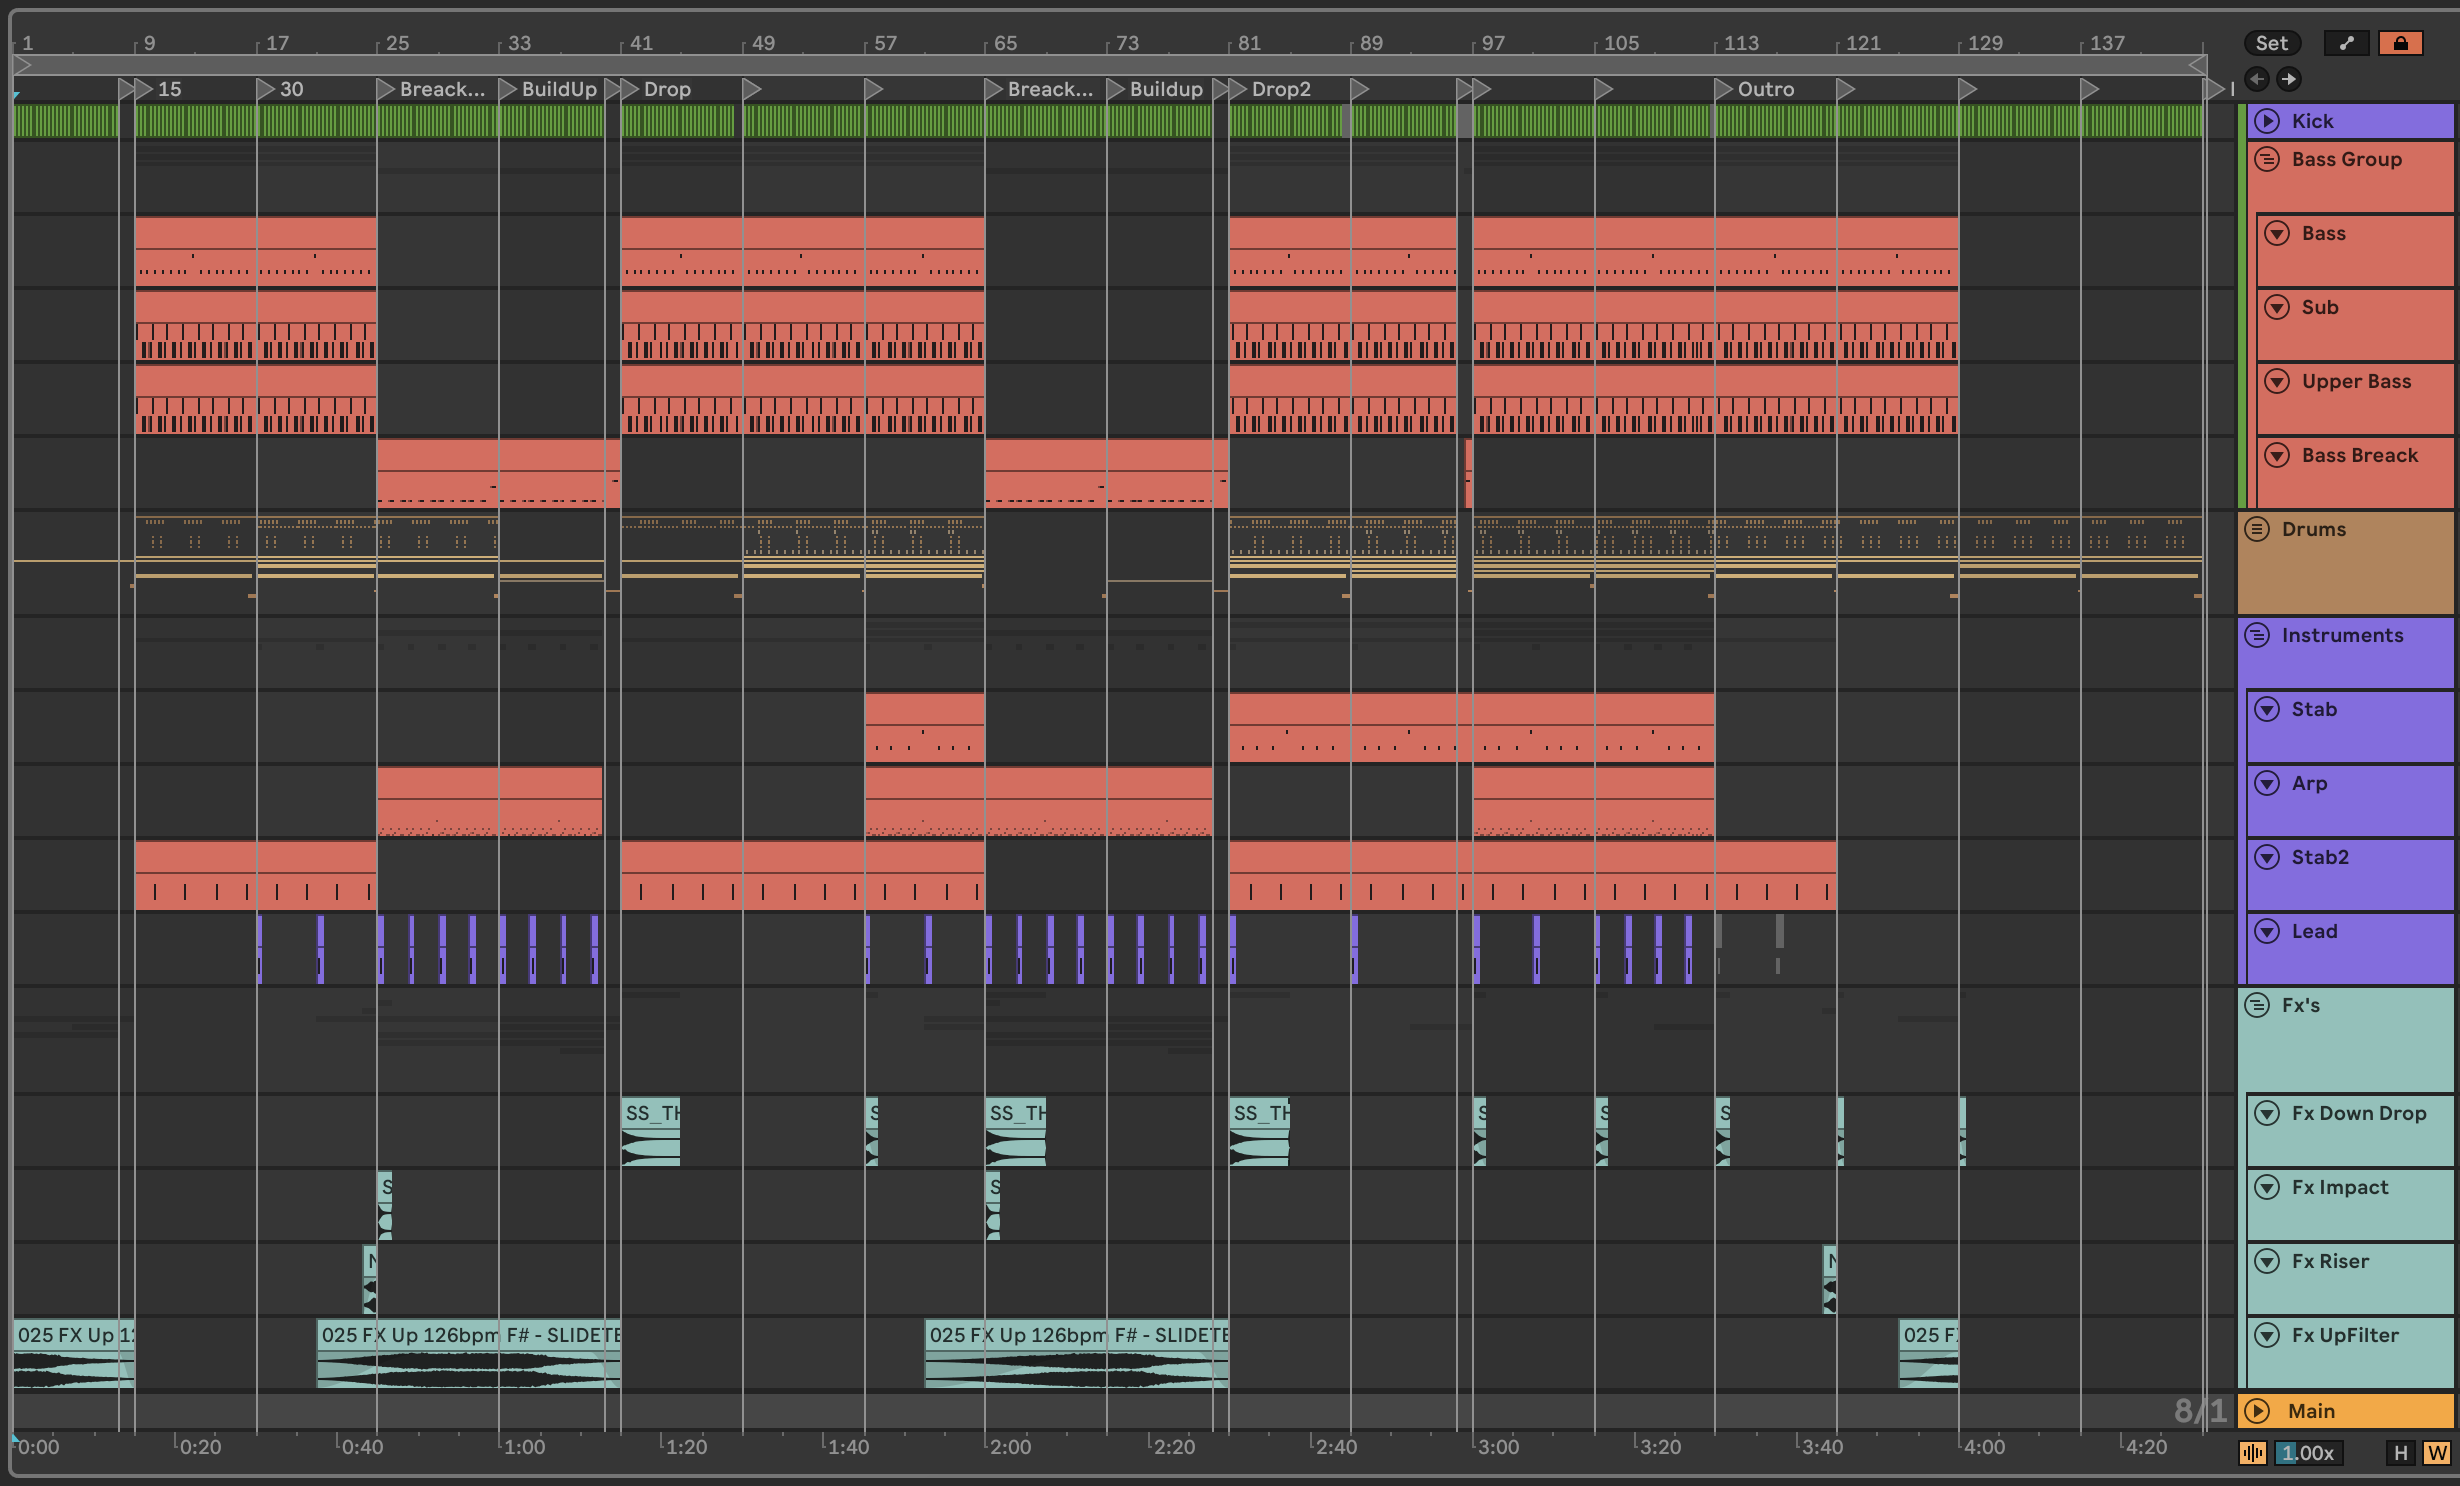Viewport: 2460px width, 1486px height.
Task: Unfold the Bass track
Action: tap(2277, 233)
